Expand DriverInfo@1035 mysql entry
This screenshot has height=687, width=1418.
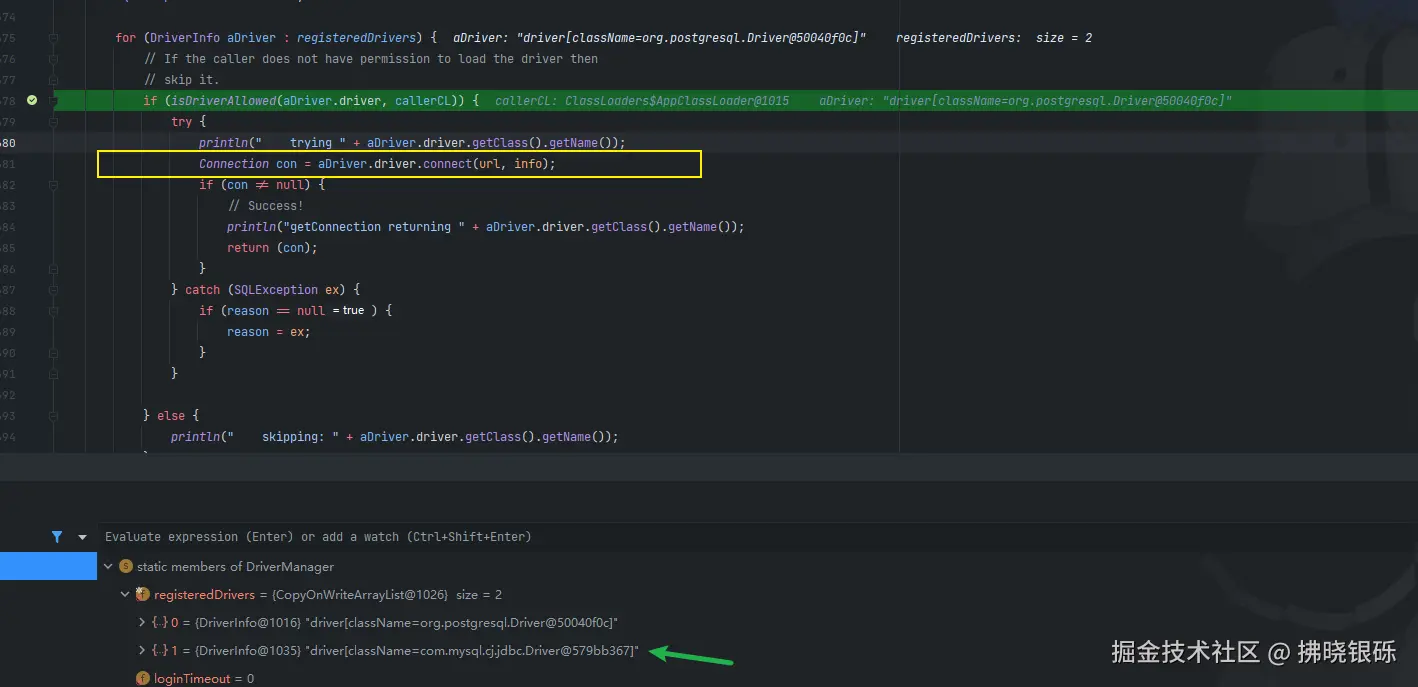click(x=142, y=650)
